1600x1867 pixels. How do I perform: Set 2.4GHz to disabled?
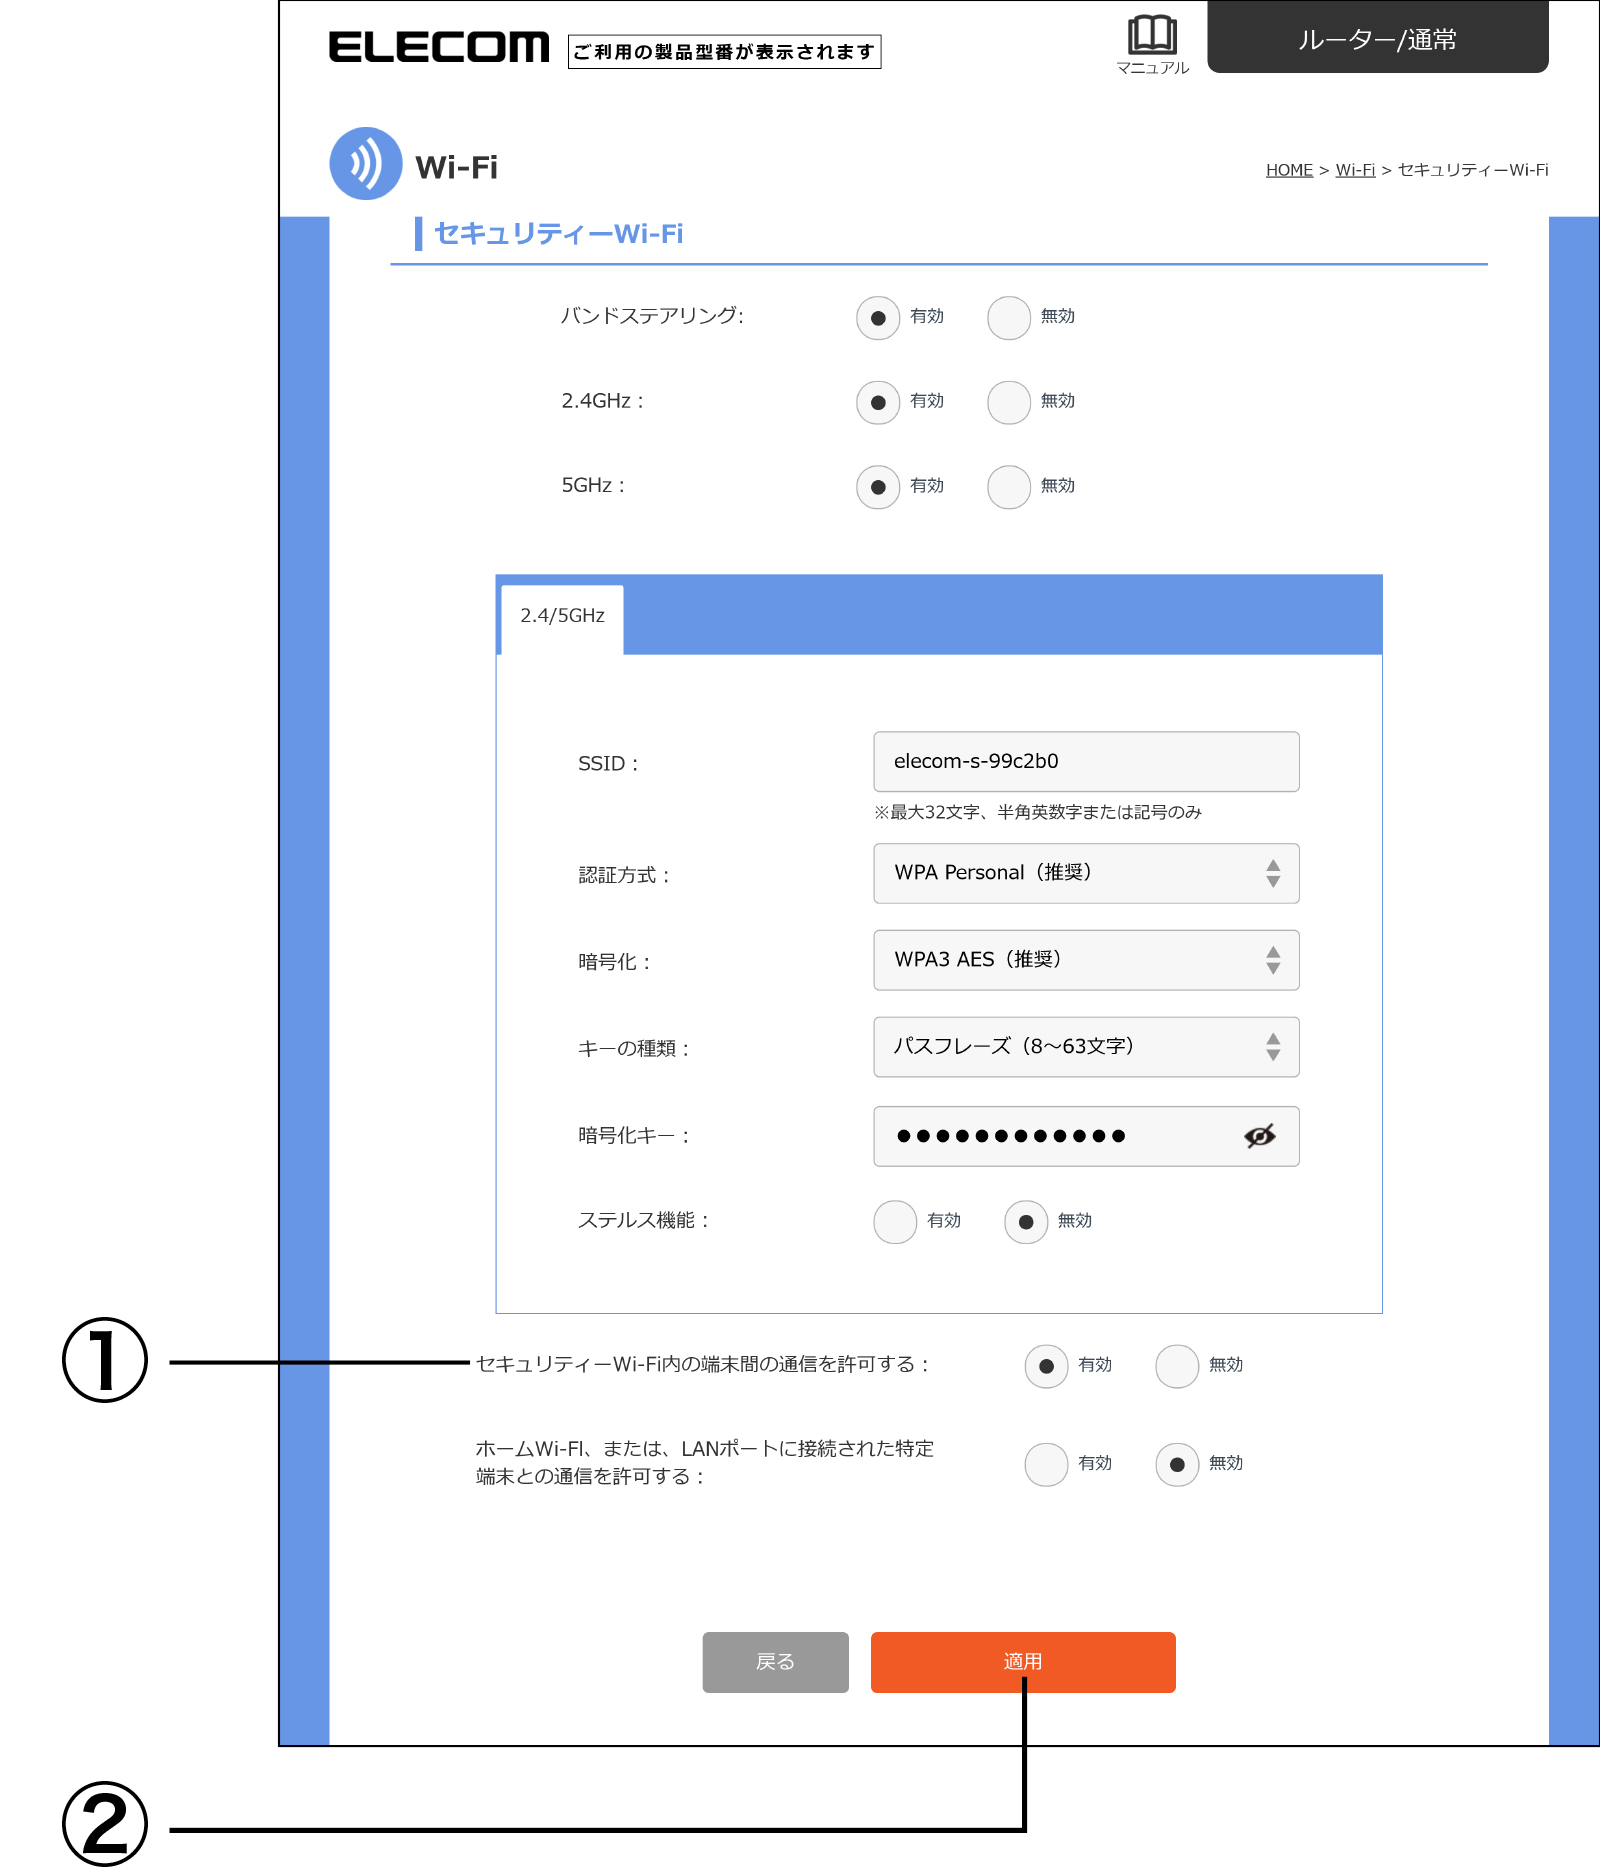coord(1008,403)
